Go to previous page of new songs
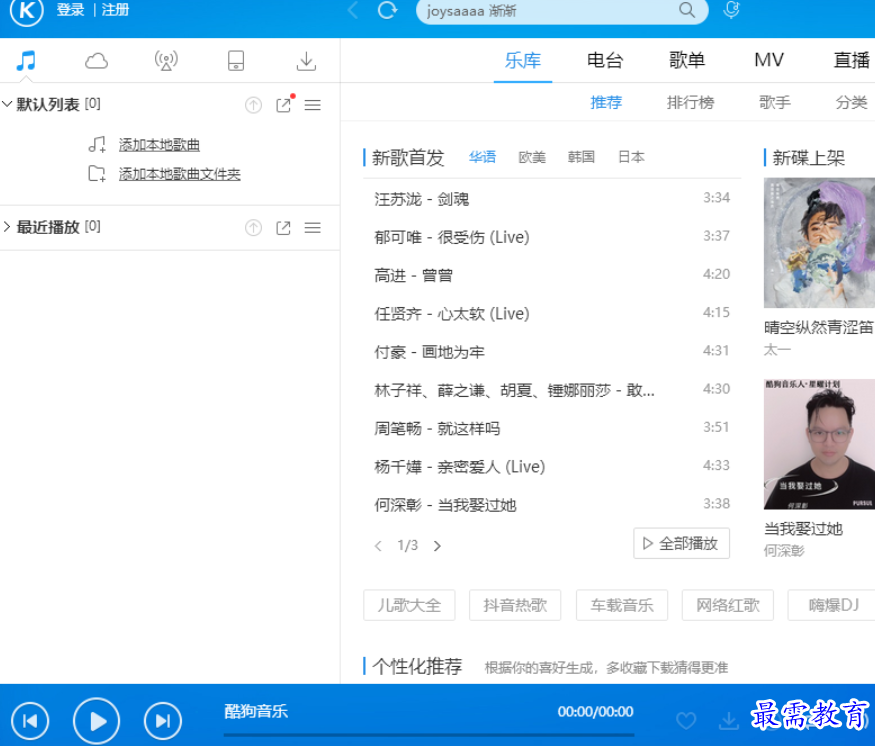 pos(378,546)
